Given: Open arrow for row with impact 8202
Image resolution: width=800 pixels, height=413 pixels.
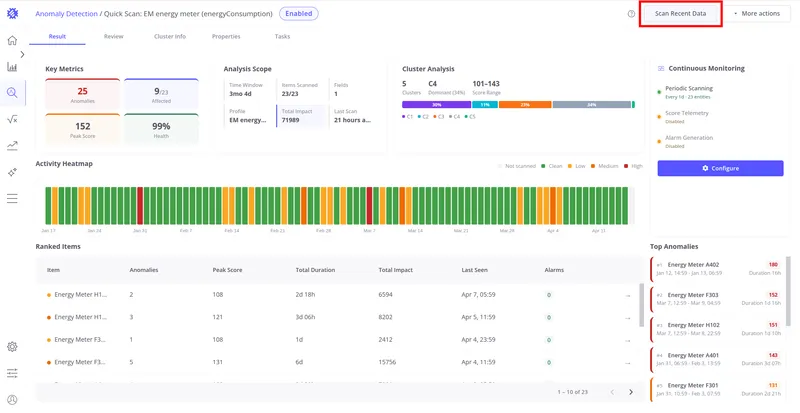Looking at the screenshot, I should tap(628, 318).
